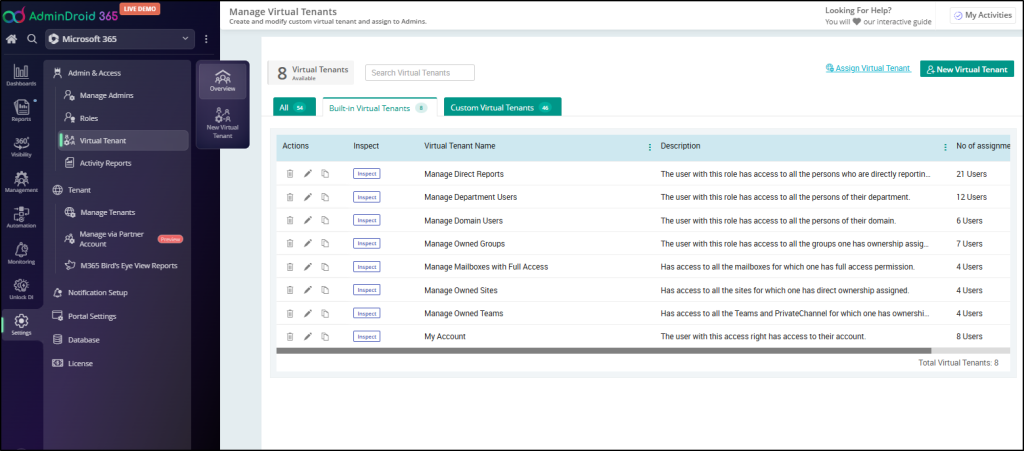1024x451 pixels.
Task: Open the three-dot menu beside Microsoft 365
Action: tap(206, 39)
